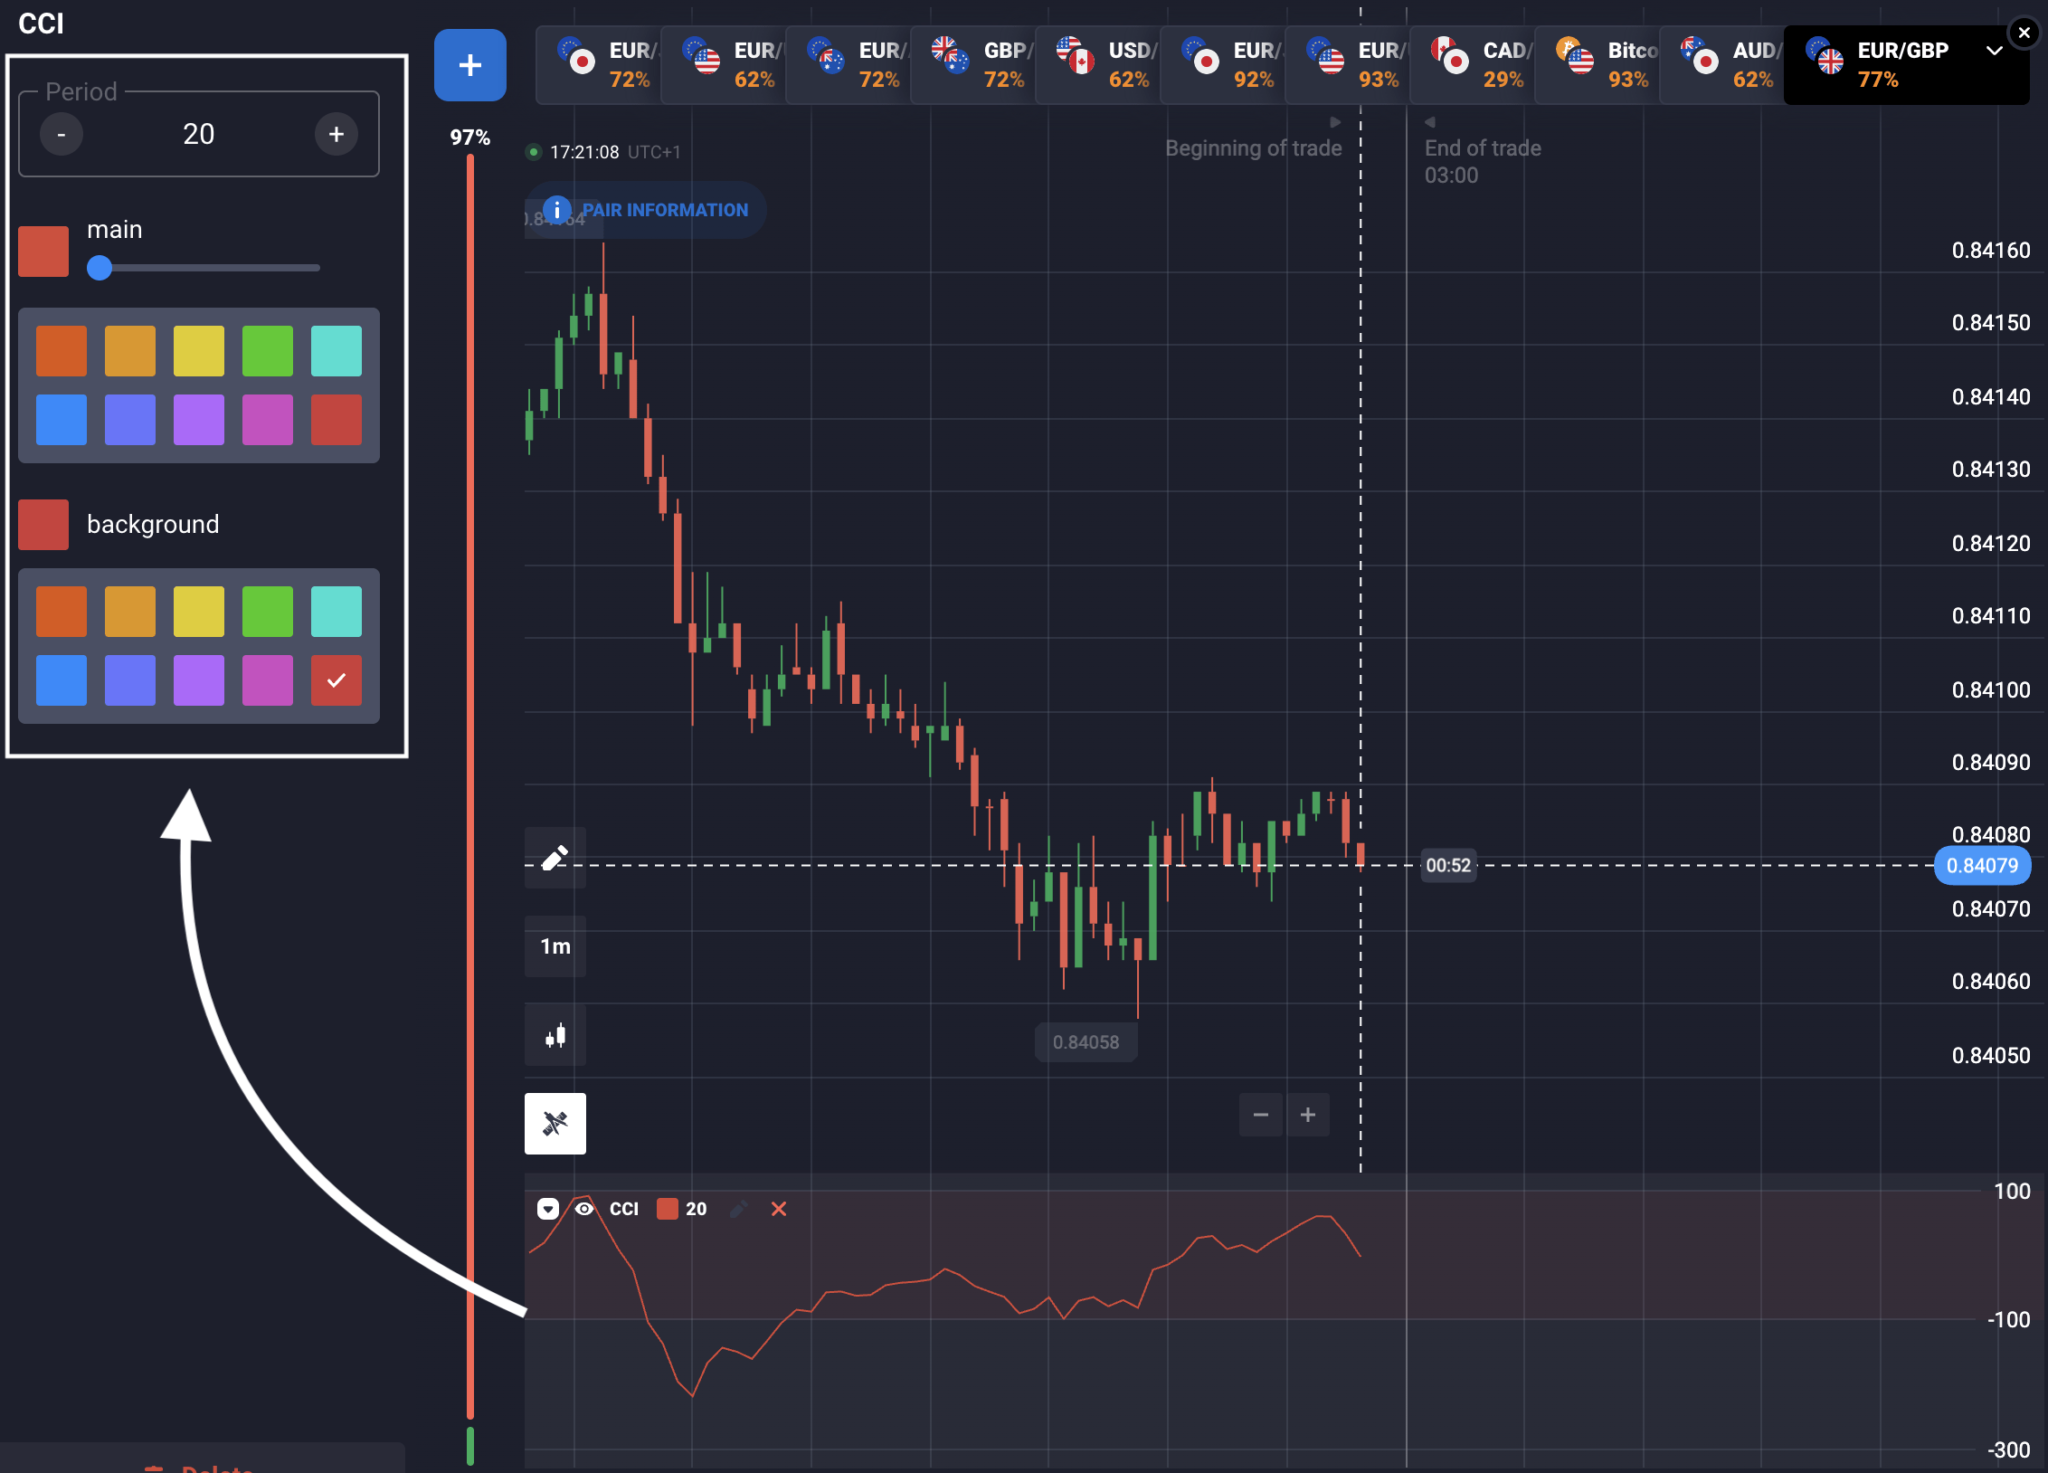Screen dimensions: 2048x1473
Task: Pick the green swatch for main color
Action: click(267, 351)
